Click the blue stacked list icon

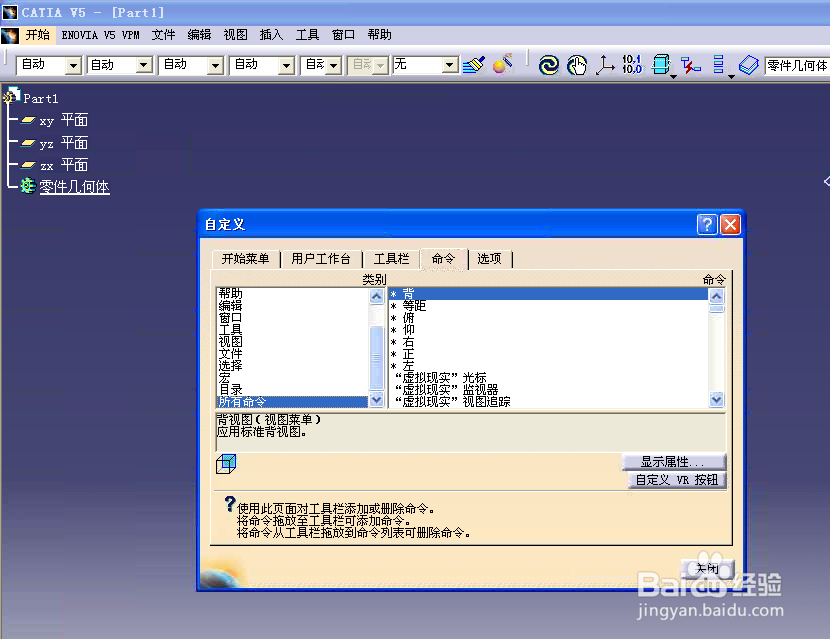pos(718,64)
